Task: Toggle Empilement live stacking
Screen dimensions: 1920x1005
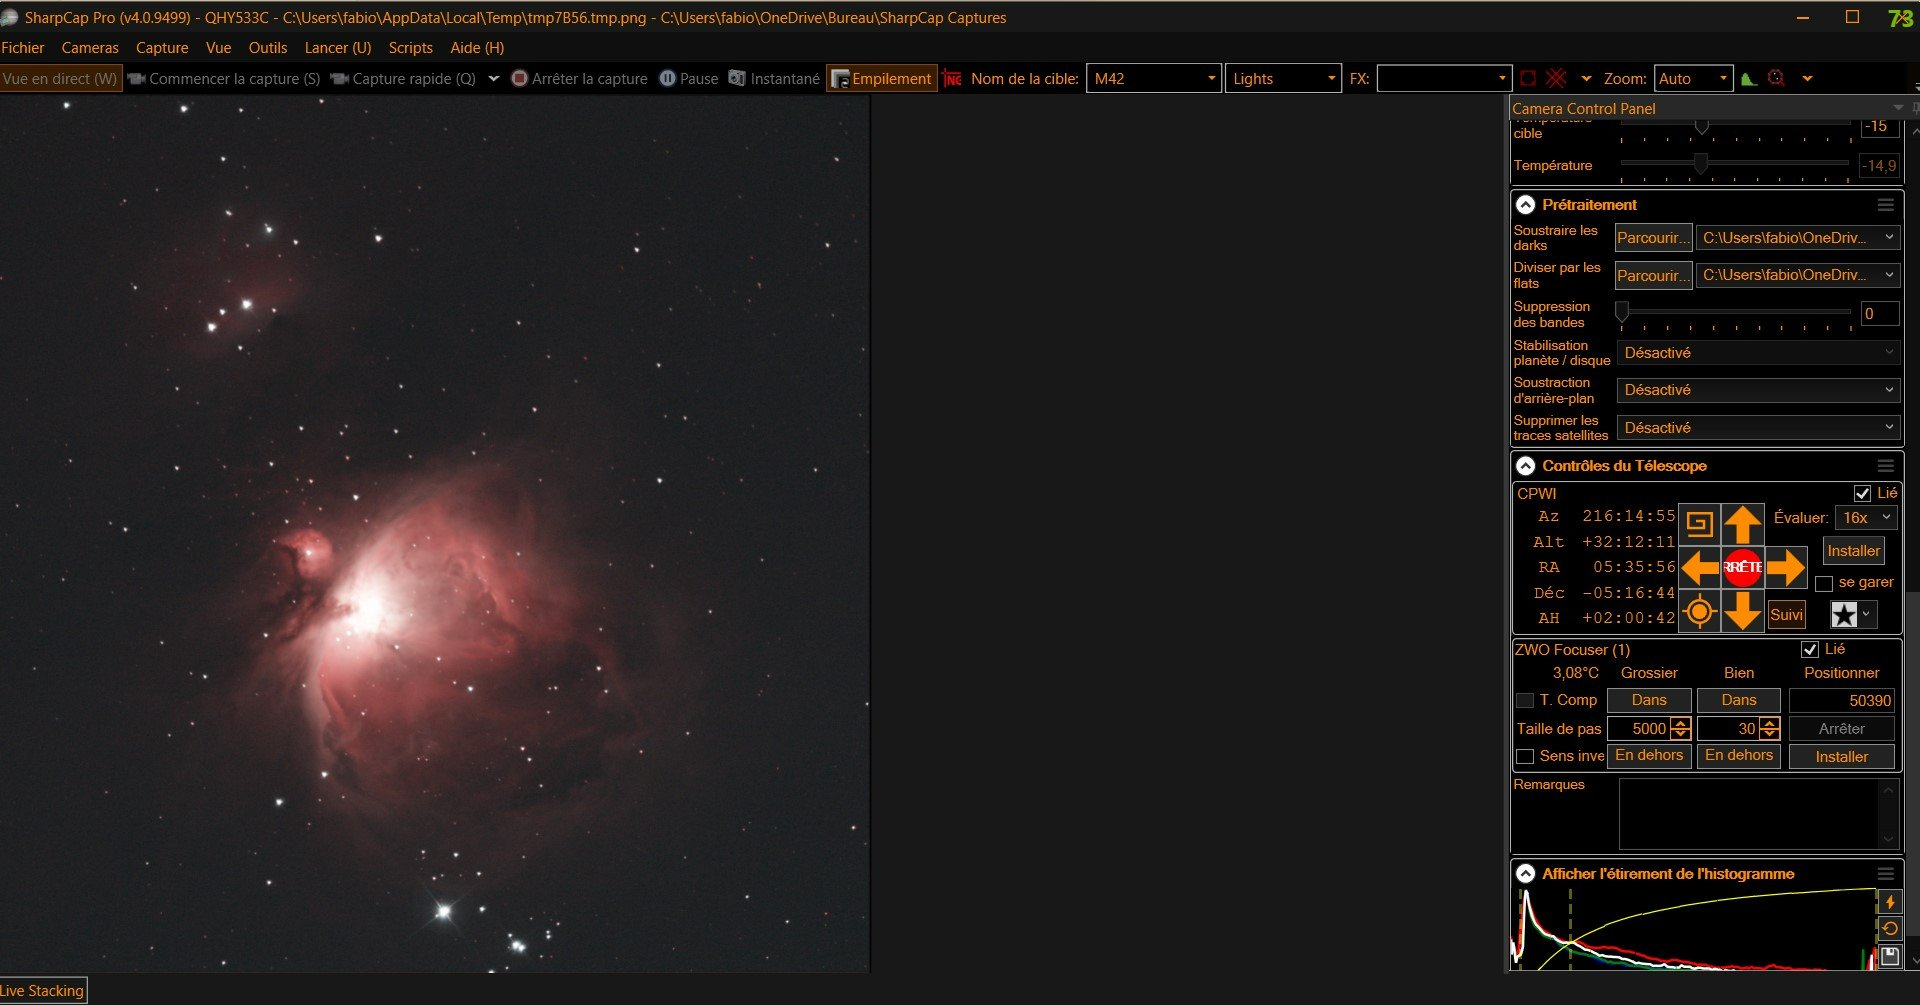Action: pyautogui.click(x=882, y=79)
